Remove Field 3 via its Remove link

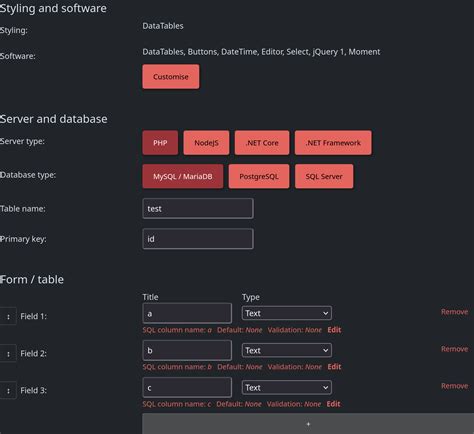click(454, 386)
